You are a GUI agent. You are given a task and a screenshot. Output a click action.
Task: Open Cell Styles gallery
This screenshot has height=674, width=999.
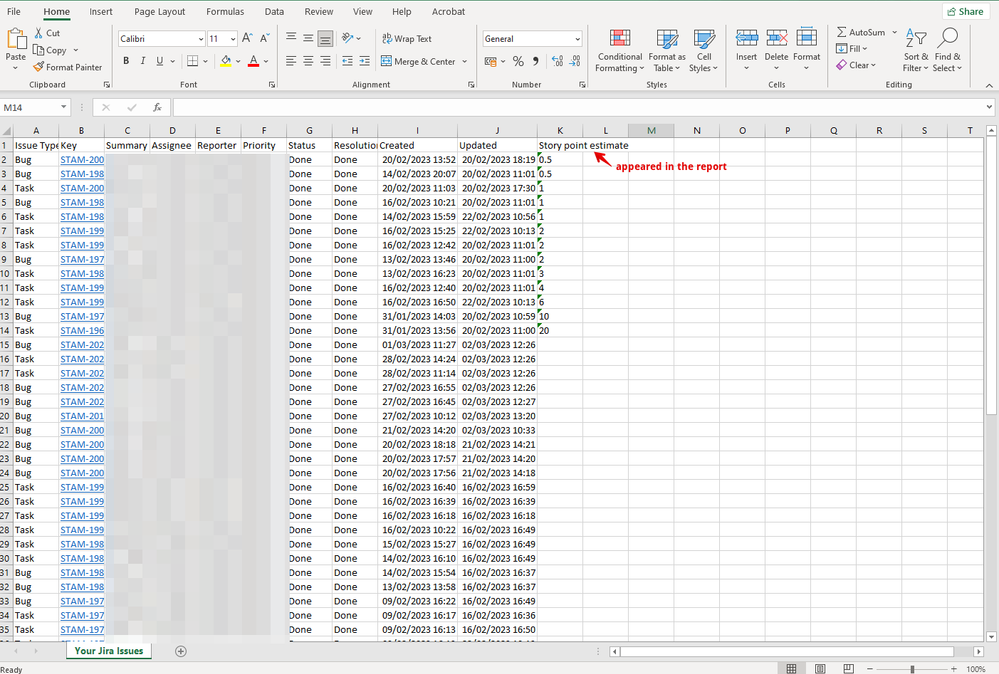coord(703,51)
